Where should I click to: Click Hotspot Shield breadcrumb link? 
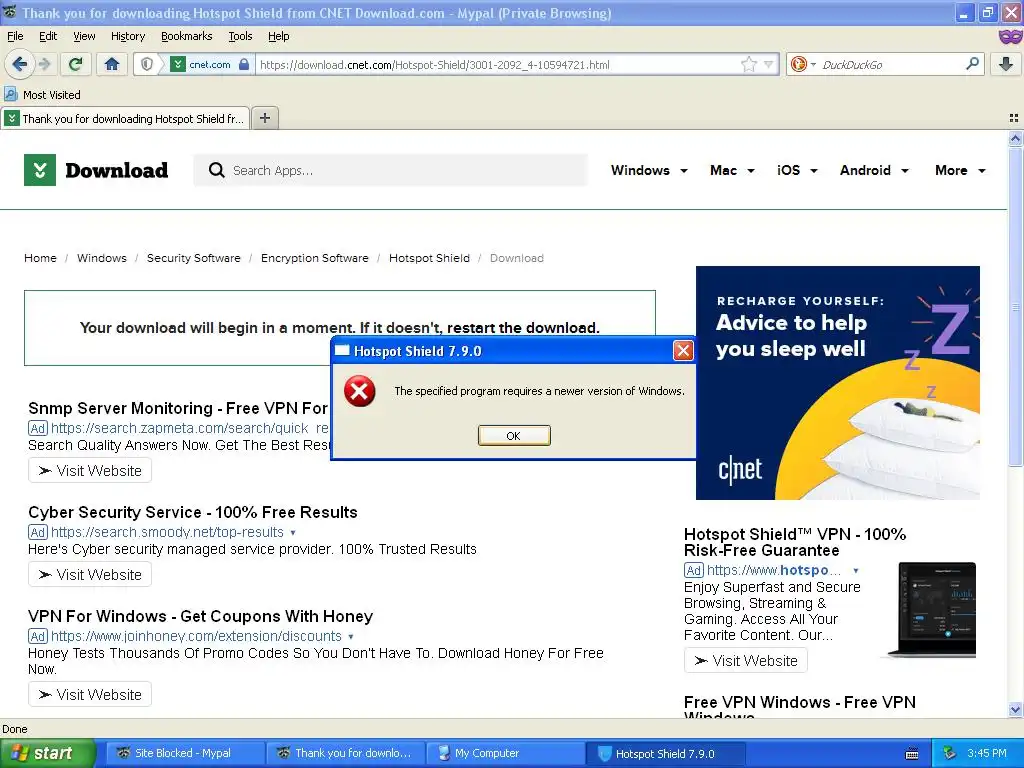[x=429, y=258]
